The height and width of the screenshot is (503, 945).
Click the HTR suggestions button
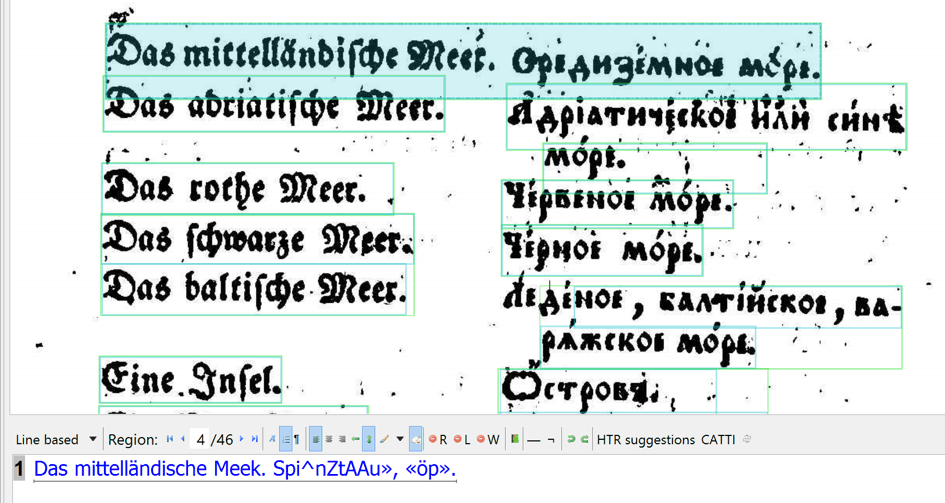pyautogui.click(x=645, y=439)
